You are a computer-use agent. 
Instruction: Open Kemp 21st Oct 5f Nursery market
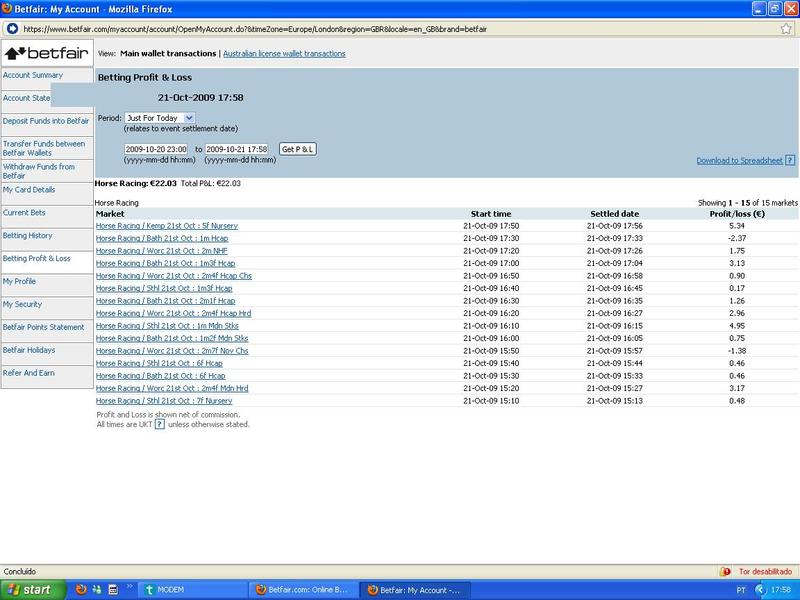click(x=167, y=226)
